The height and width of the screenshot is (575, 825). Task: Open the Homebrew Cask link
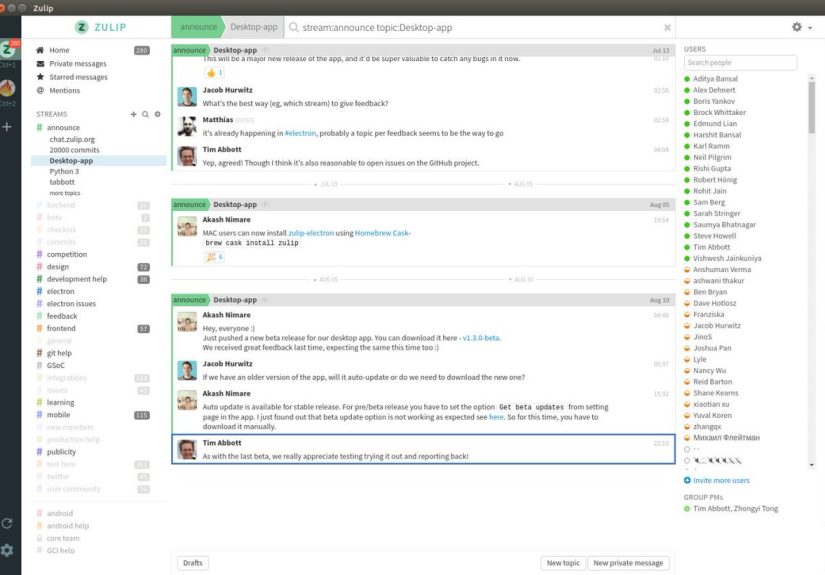pos(383,233)
